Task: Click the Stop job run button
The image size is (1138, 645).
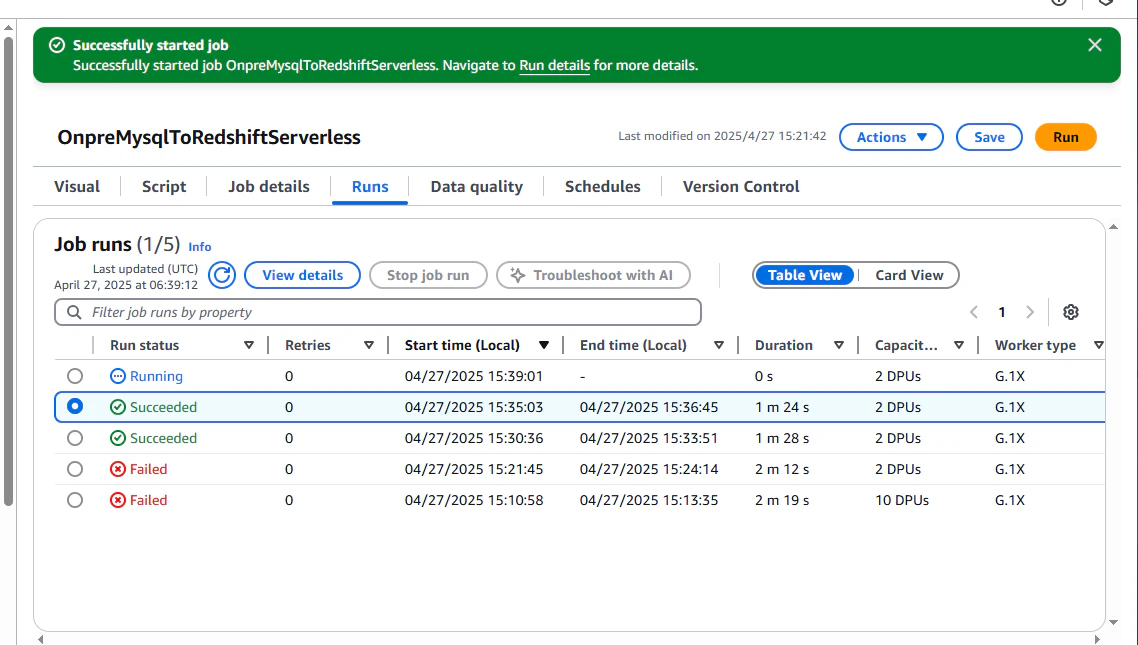Action: [428, 275]
